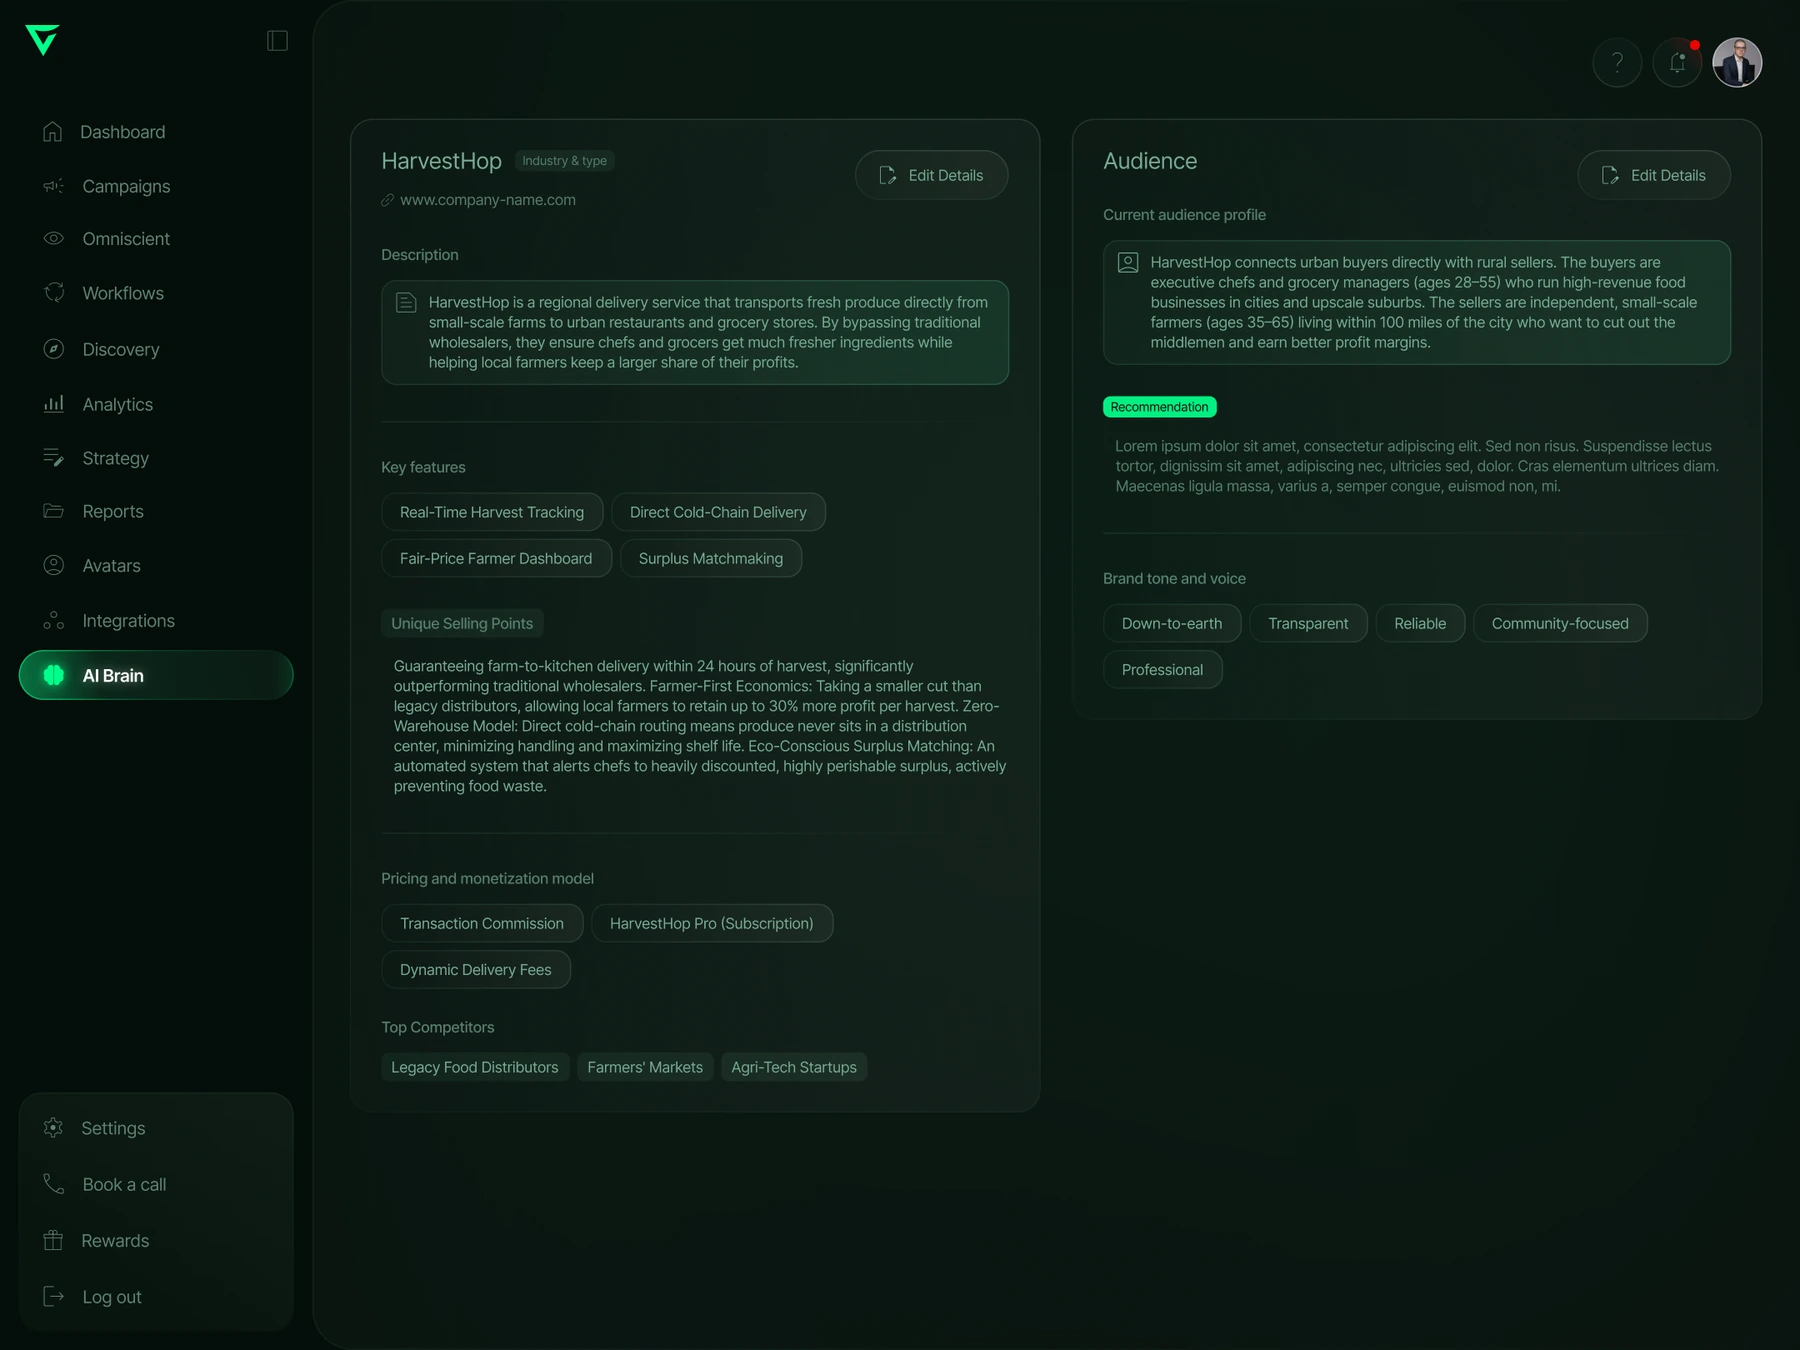Navigate to Workflows
The height and width of the screenshot is (1350, 1800).
pos(156,293)
